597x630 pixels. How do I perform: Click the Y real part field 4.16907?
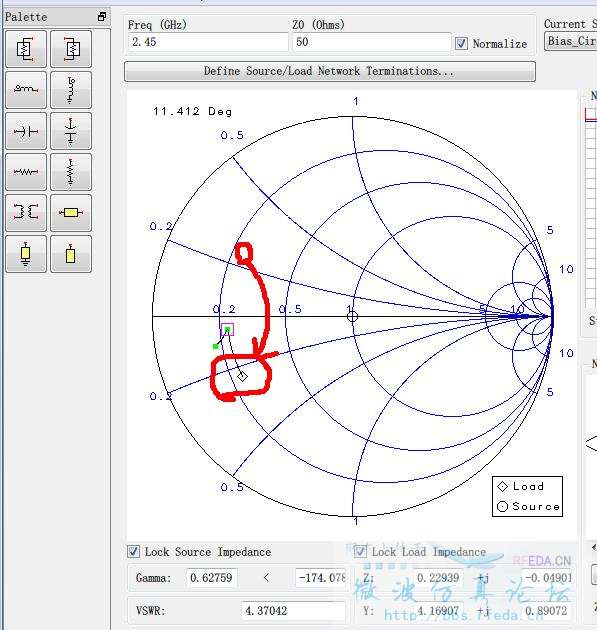438,611
